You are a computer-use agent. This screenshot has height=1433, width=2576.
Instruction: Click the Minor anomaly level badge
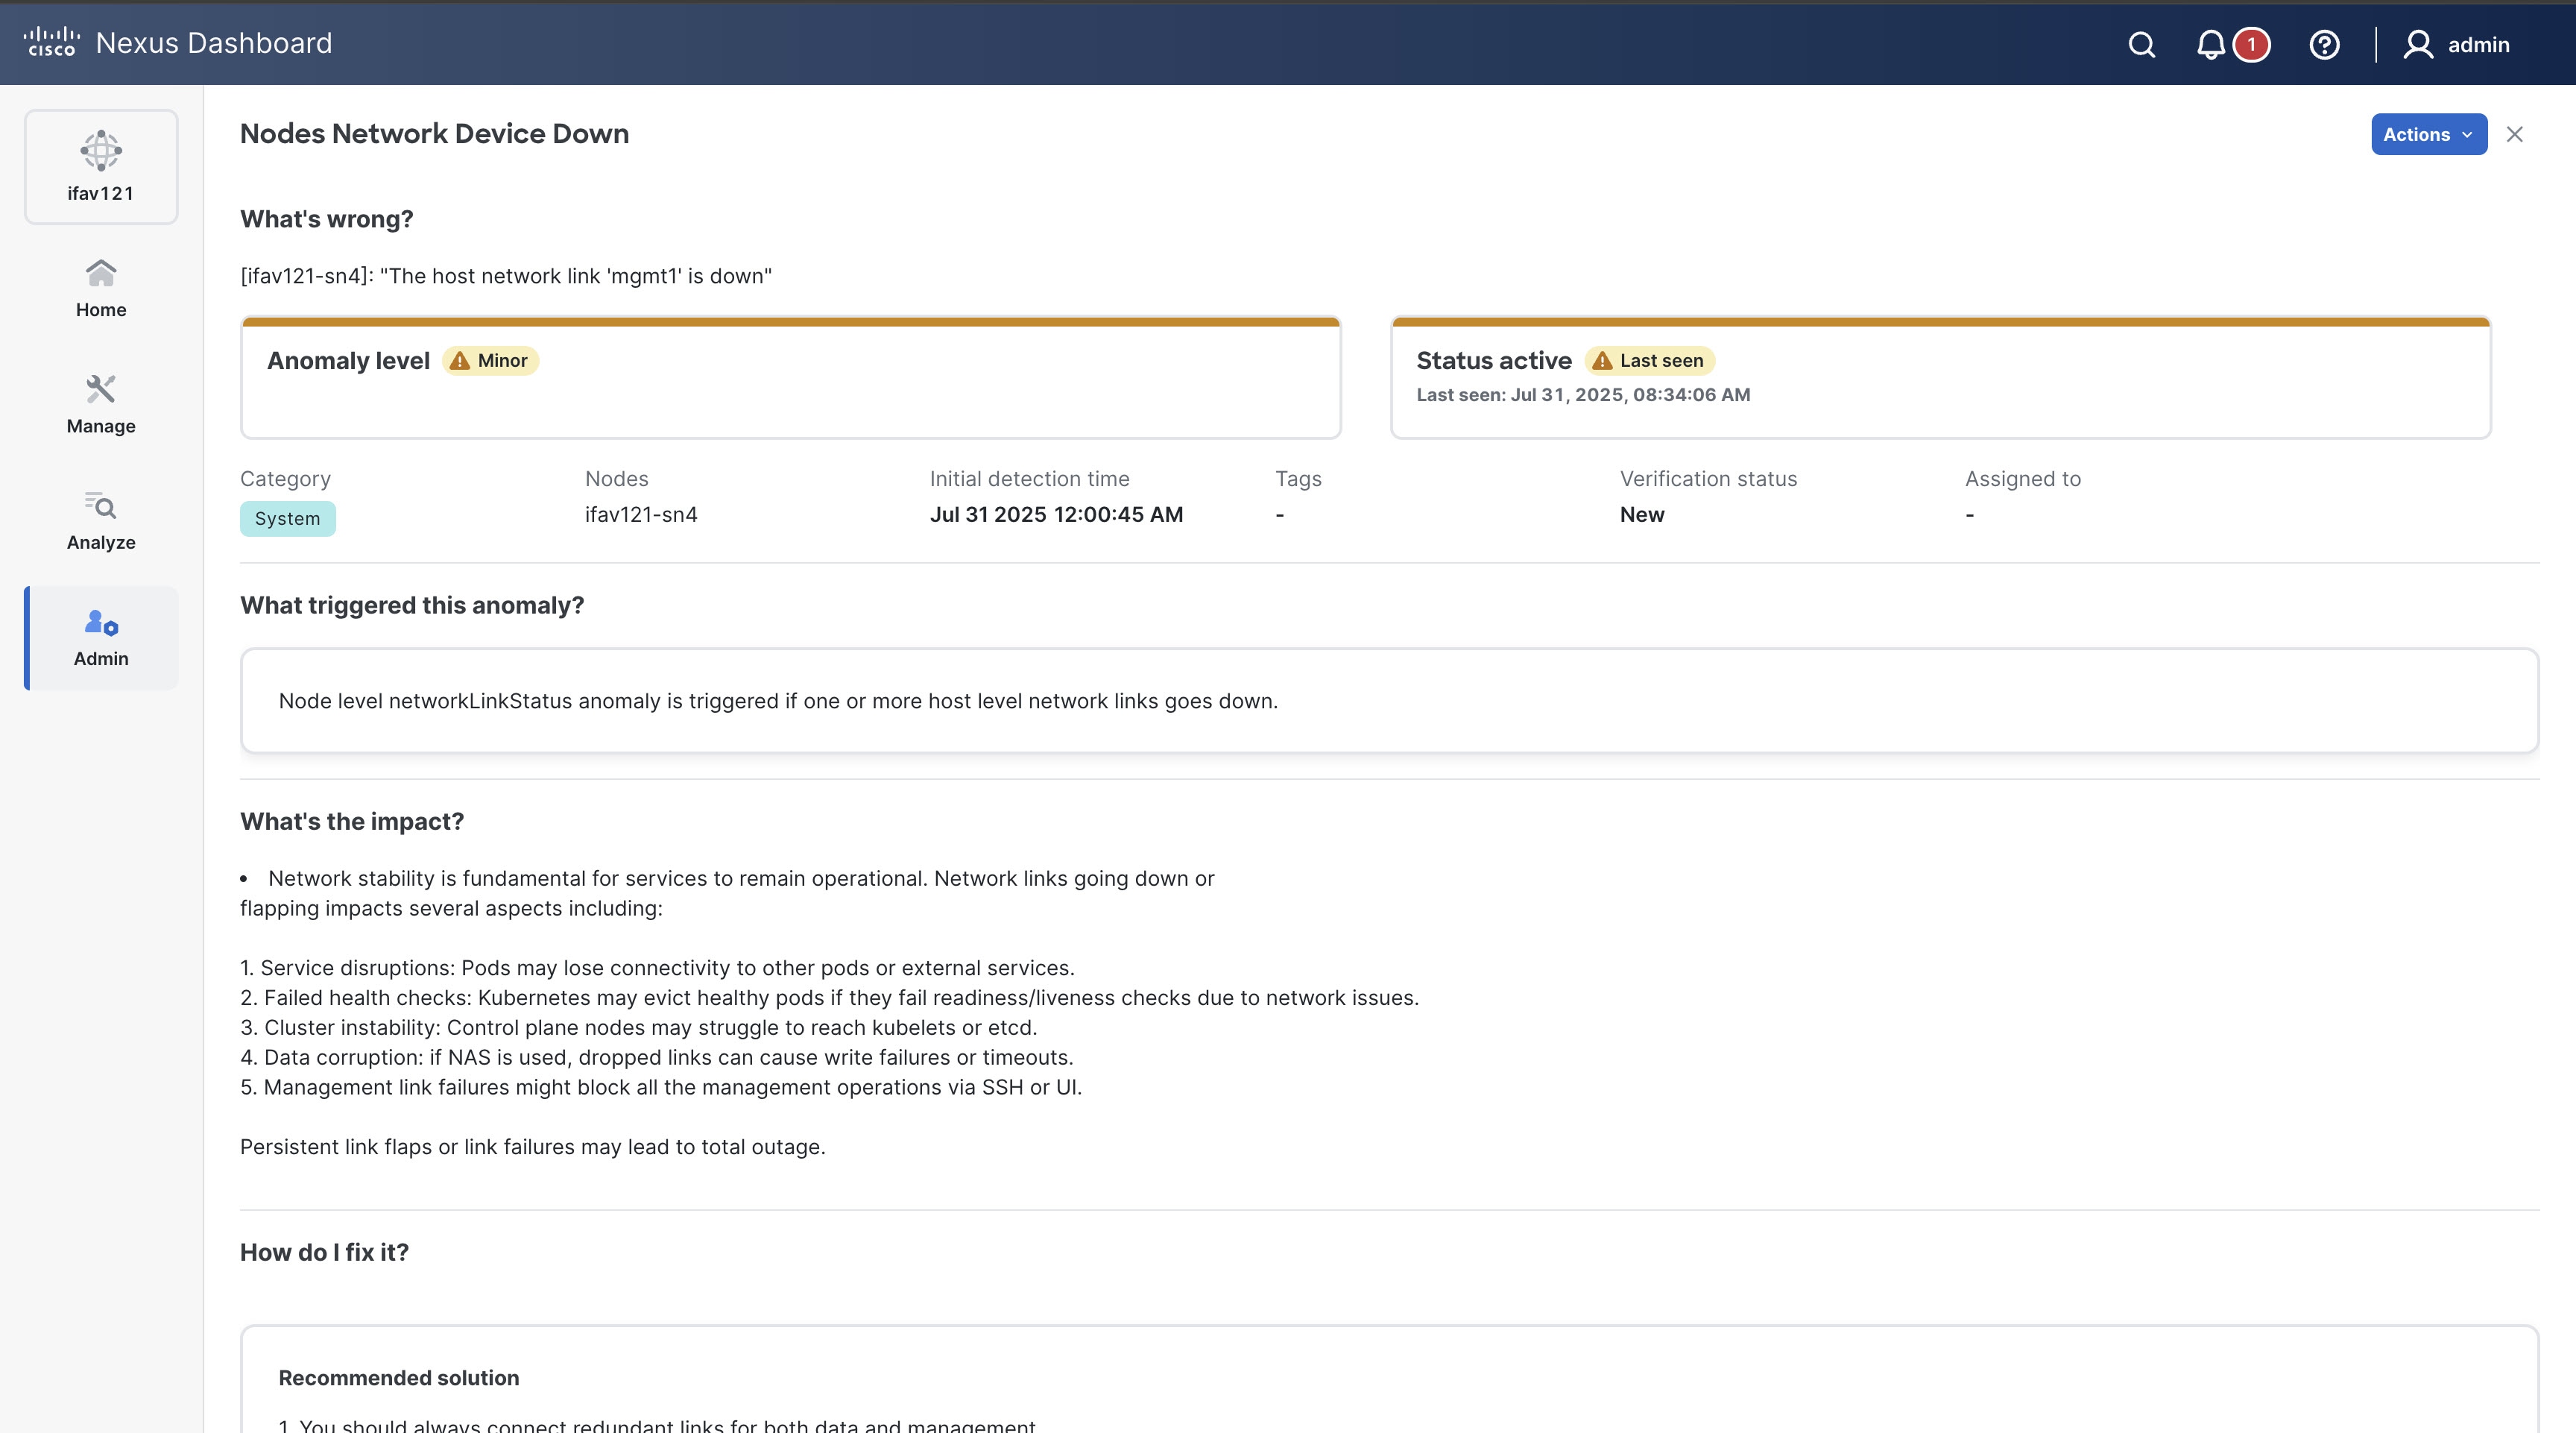[490, 361]
